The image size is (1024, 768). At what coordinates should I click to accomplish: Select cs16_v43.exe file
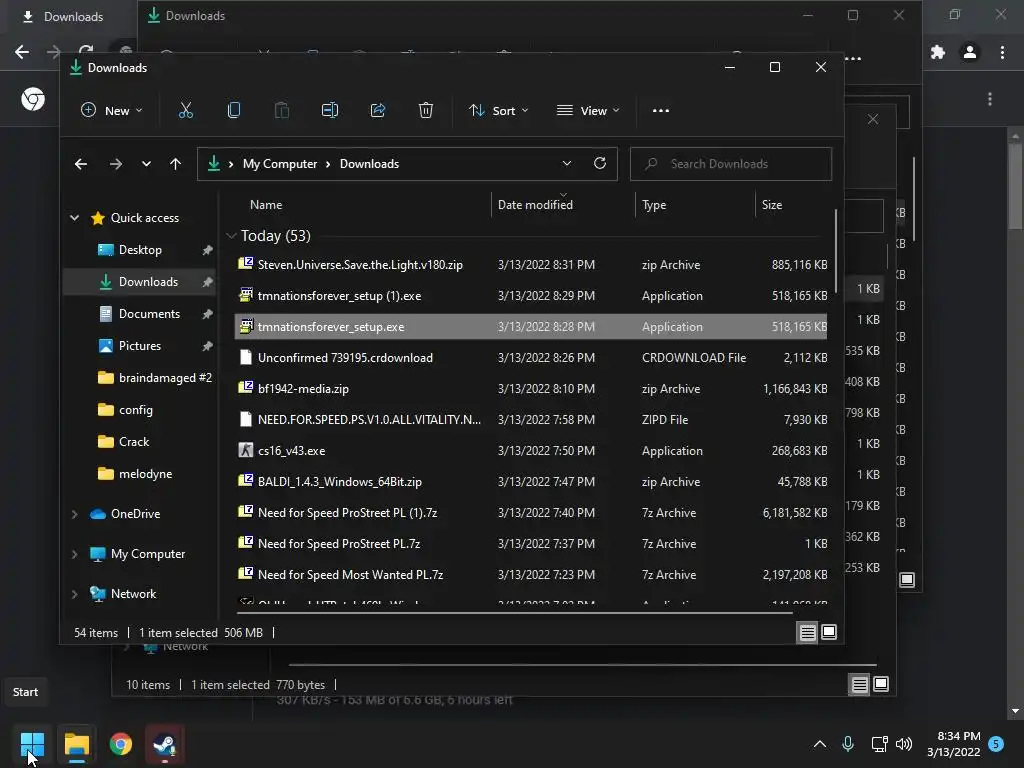pos(531,451)
